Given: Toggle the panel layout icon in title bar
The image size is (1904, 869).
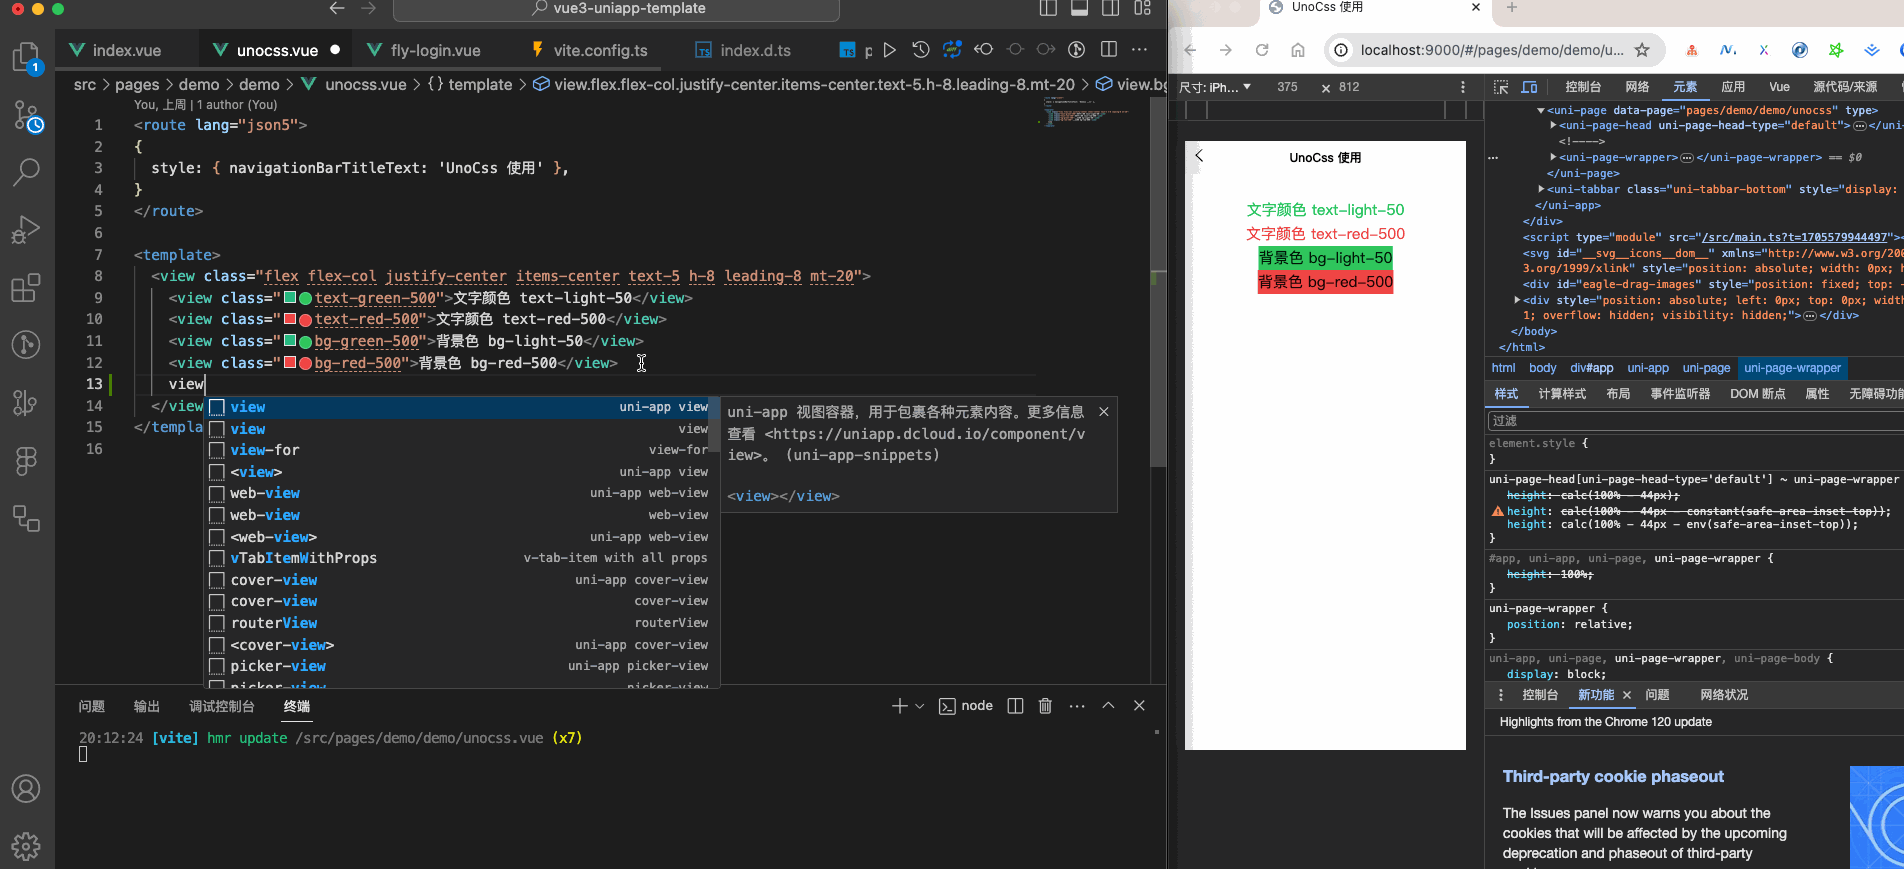Looking at the screenshot, I should coord(1079,9).
